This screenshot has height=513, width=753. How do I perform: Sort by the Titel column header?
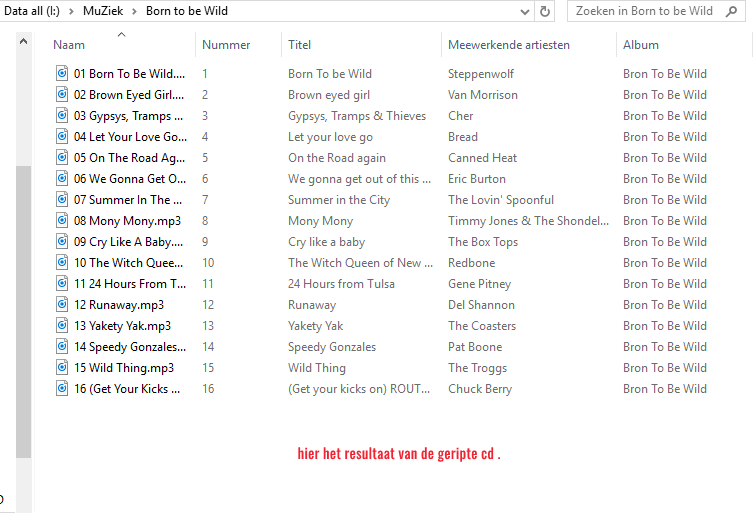[x=299, y=45]
